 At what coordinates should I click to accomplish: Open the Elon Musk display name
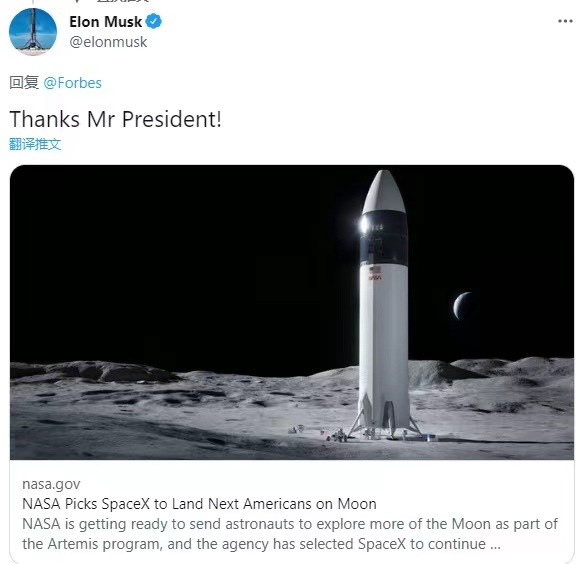[x=105, y=22]
